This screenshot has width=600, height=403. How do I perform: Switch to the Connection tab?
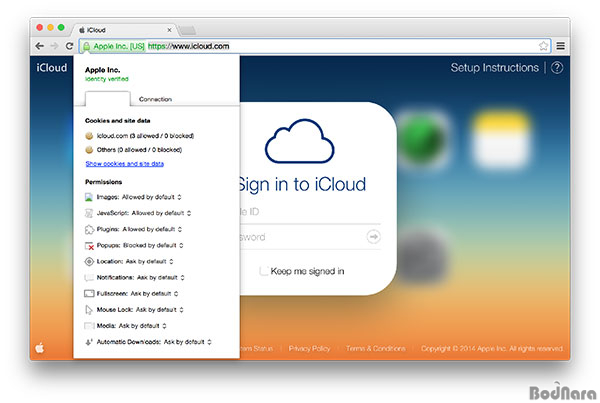click(x=155, y=99)
